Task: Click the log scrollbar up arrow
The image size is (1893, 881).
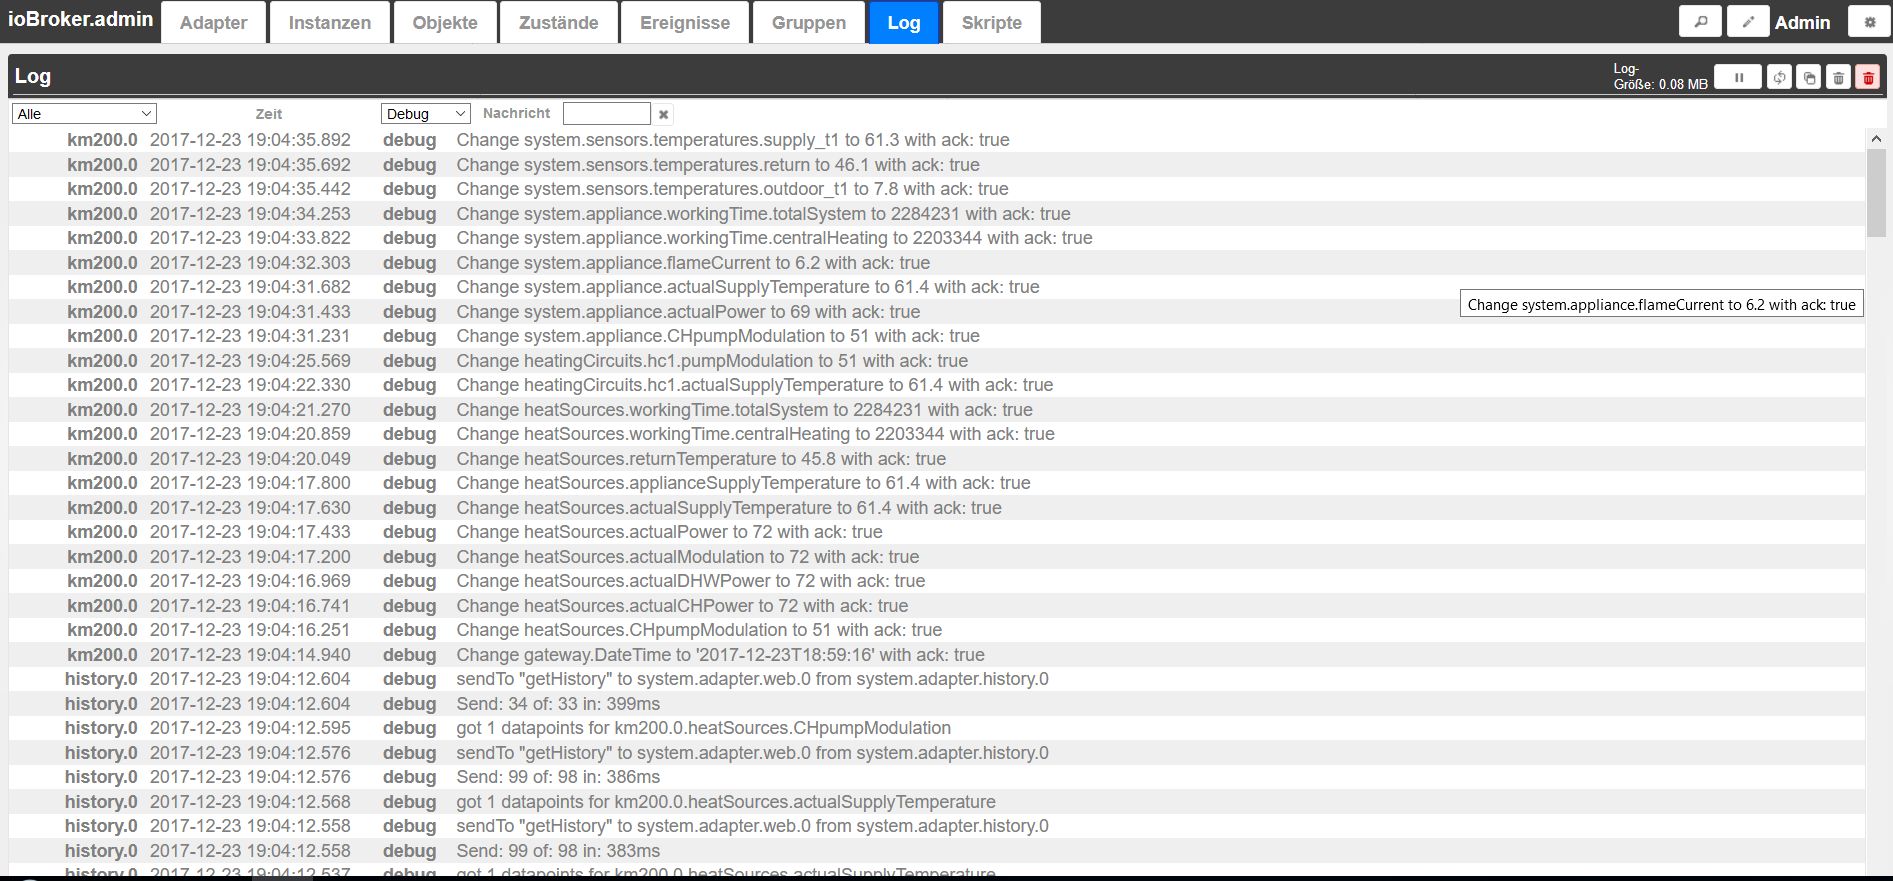Action: coord(1875,139)
